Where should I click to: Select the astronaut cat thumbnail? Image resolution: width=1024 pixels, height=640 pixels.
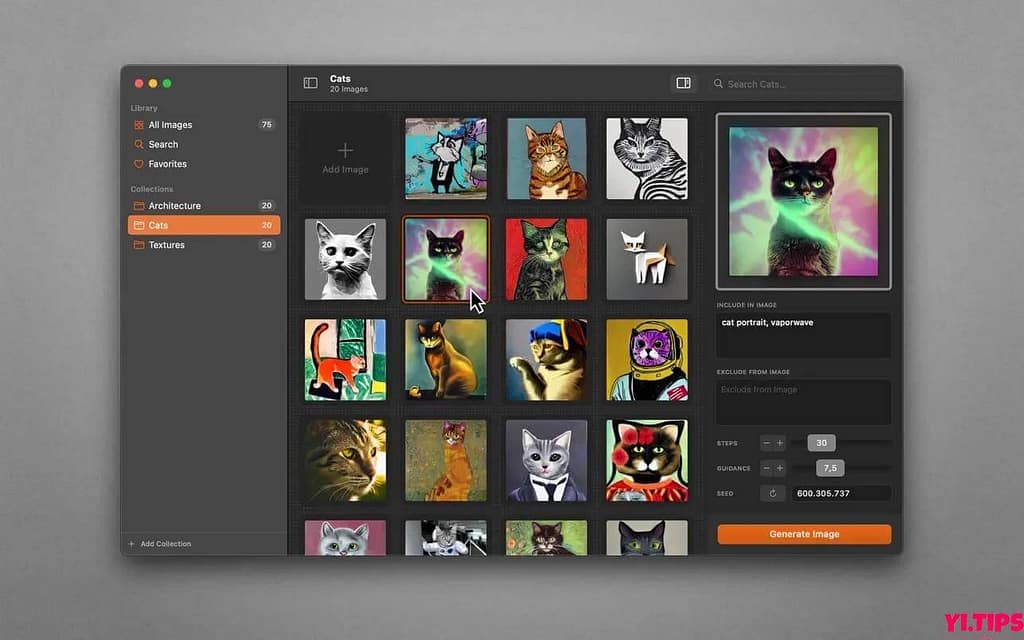[x=646, y=359]
